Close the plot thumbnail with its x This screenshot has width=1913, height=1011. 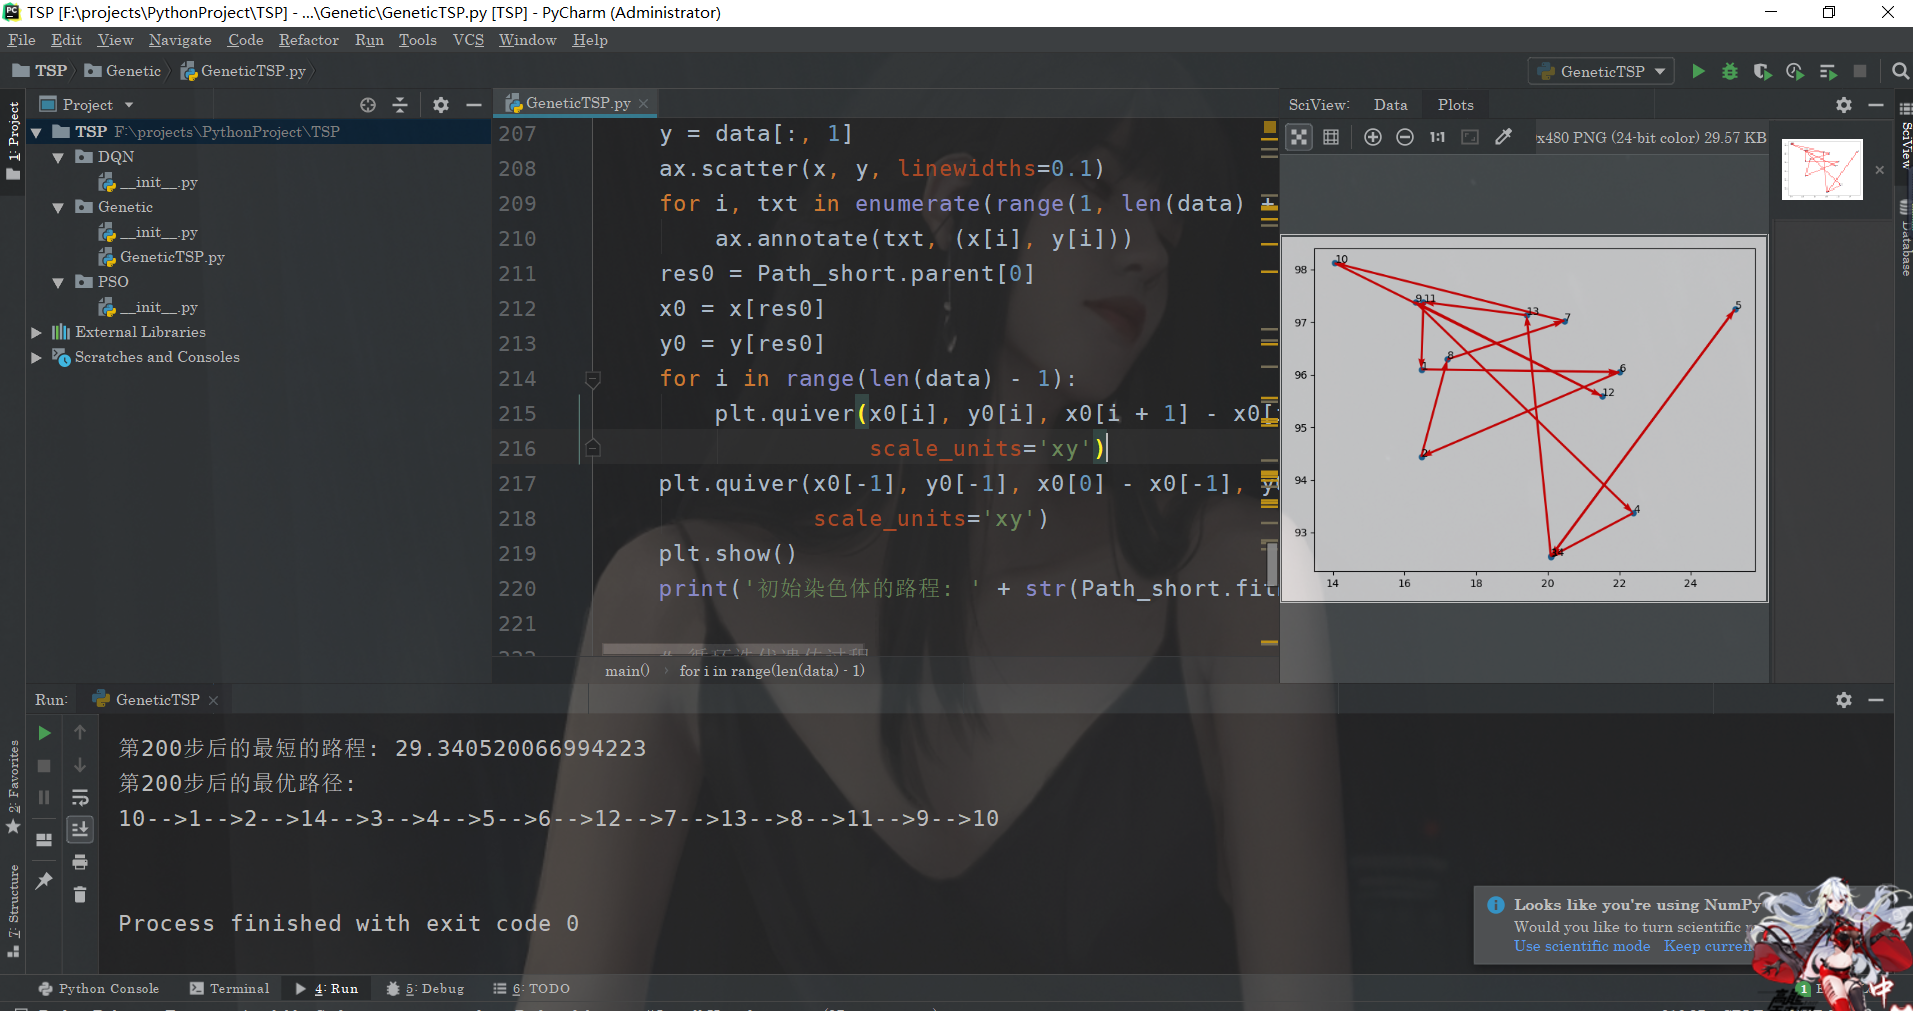click(1879, 170)
